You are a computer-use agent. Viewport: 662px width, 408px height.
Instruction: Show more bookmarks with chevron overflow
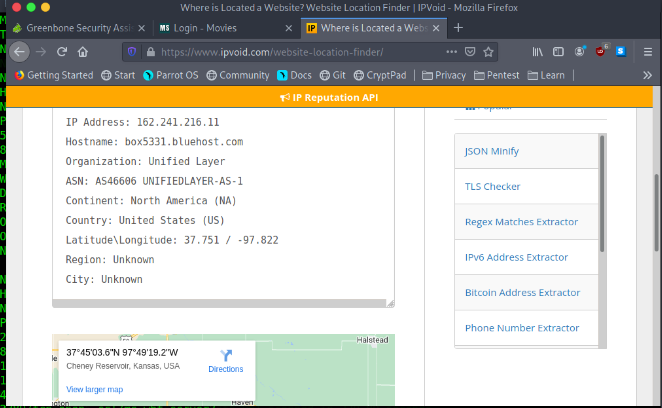tap(647, 75)
